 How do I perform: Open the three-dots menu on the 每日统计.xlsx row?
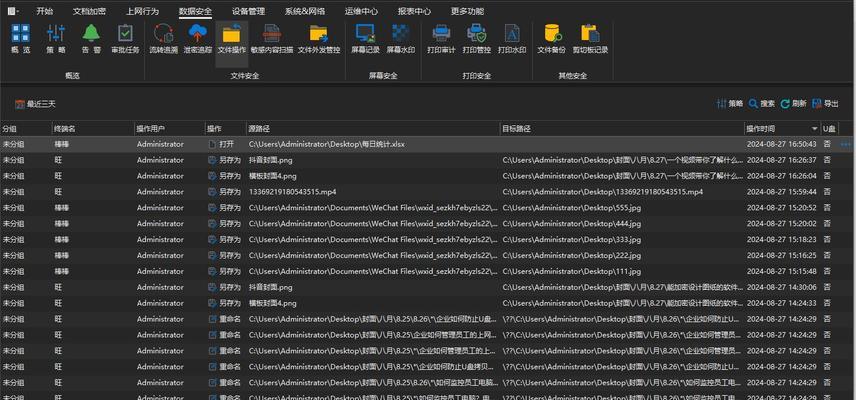point(846,145)
